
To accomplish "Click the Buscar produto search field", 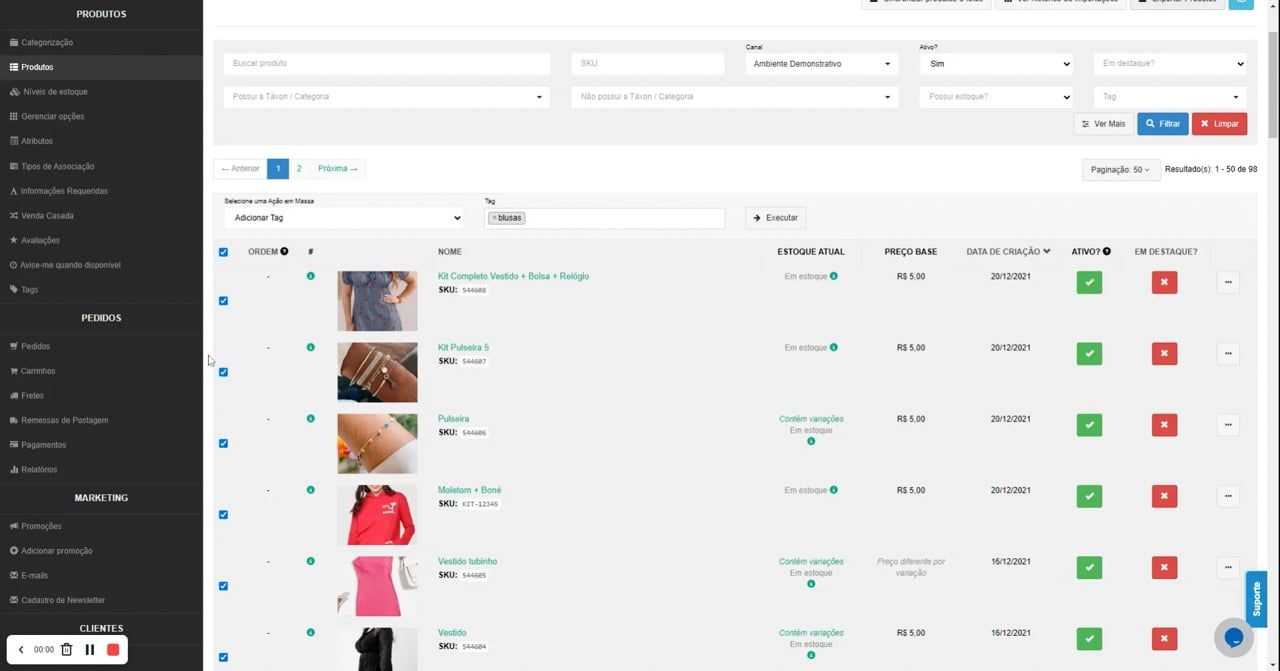I will [x=386, y=64].
